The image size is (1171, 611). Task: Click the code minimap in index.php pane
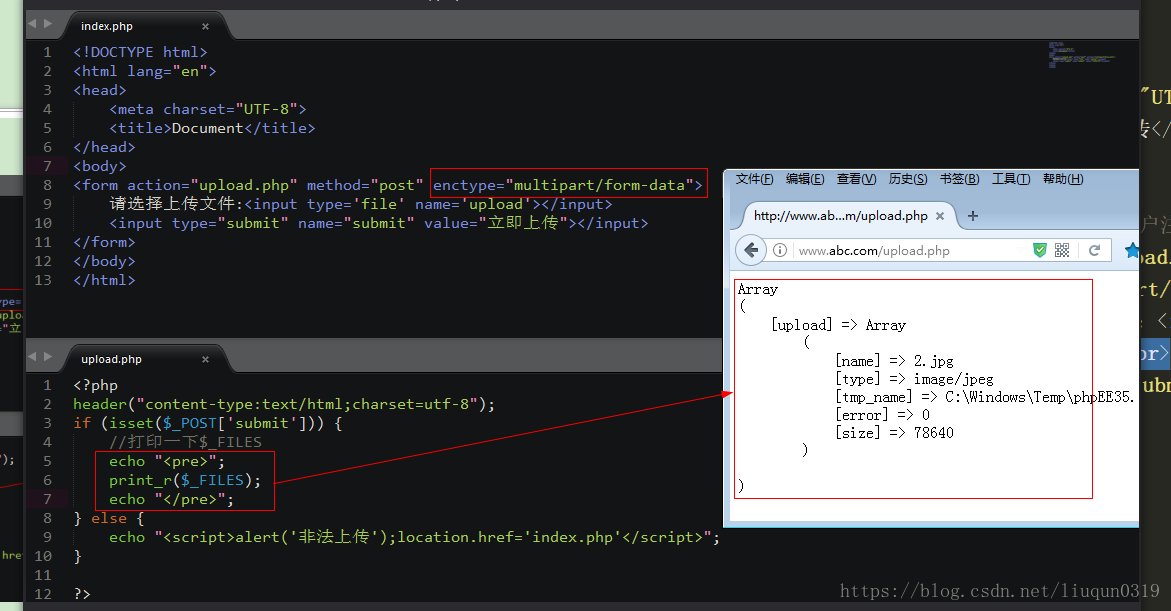(x=1081, y=55)
